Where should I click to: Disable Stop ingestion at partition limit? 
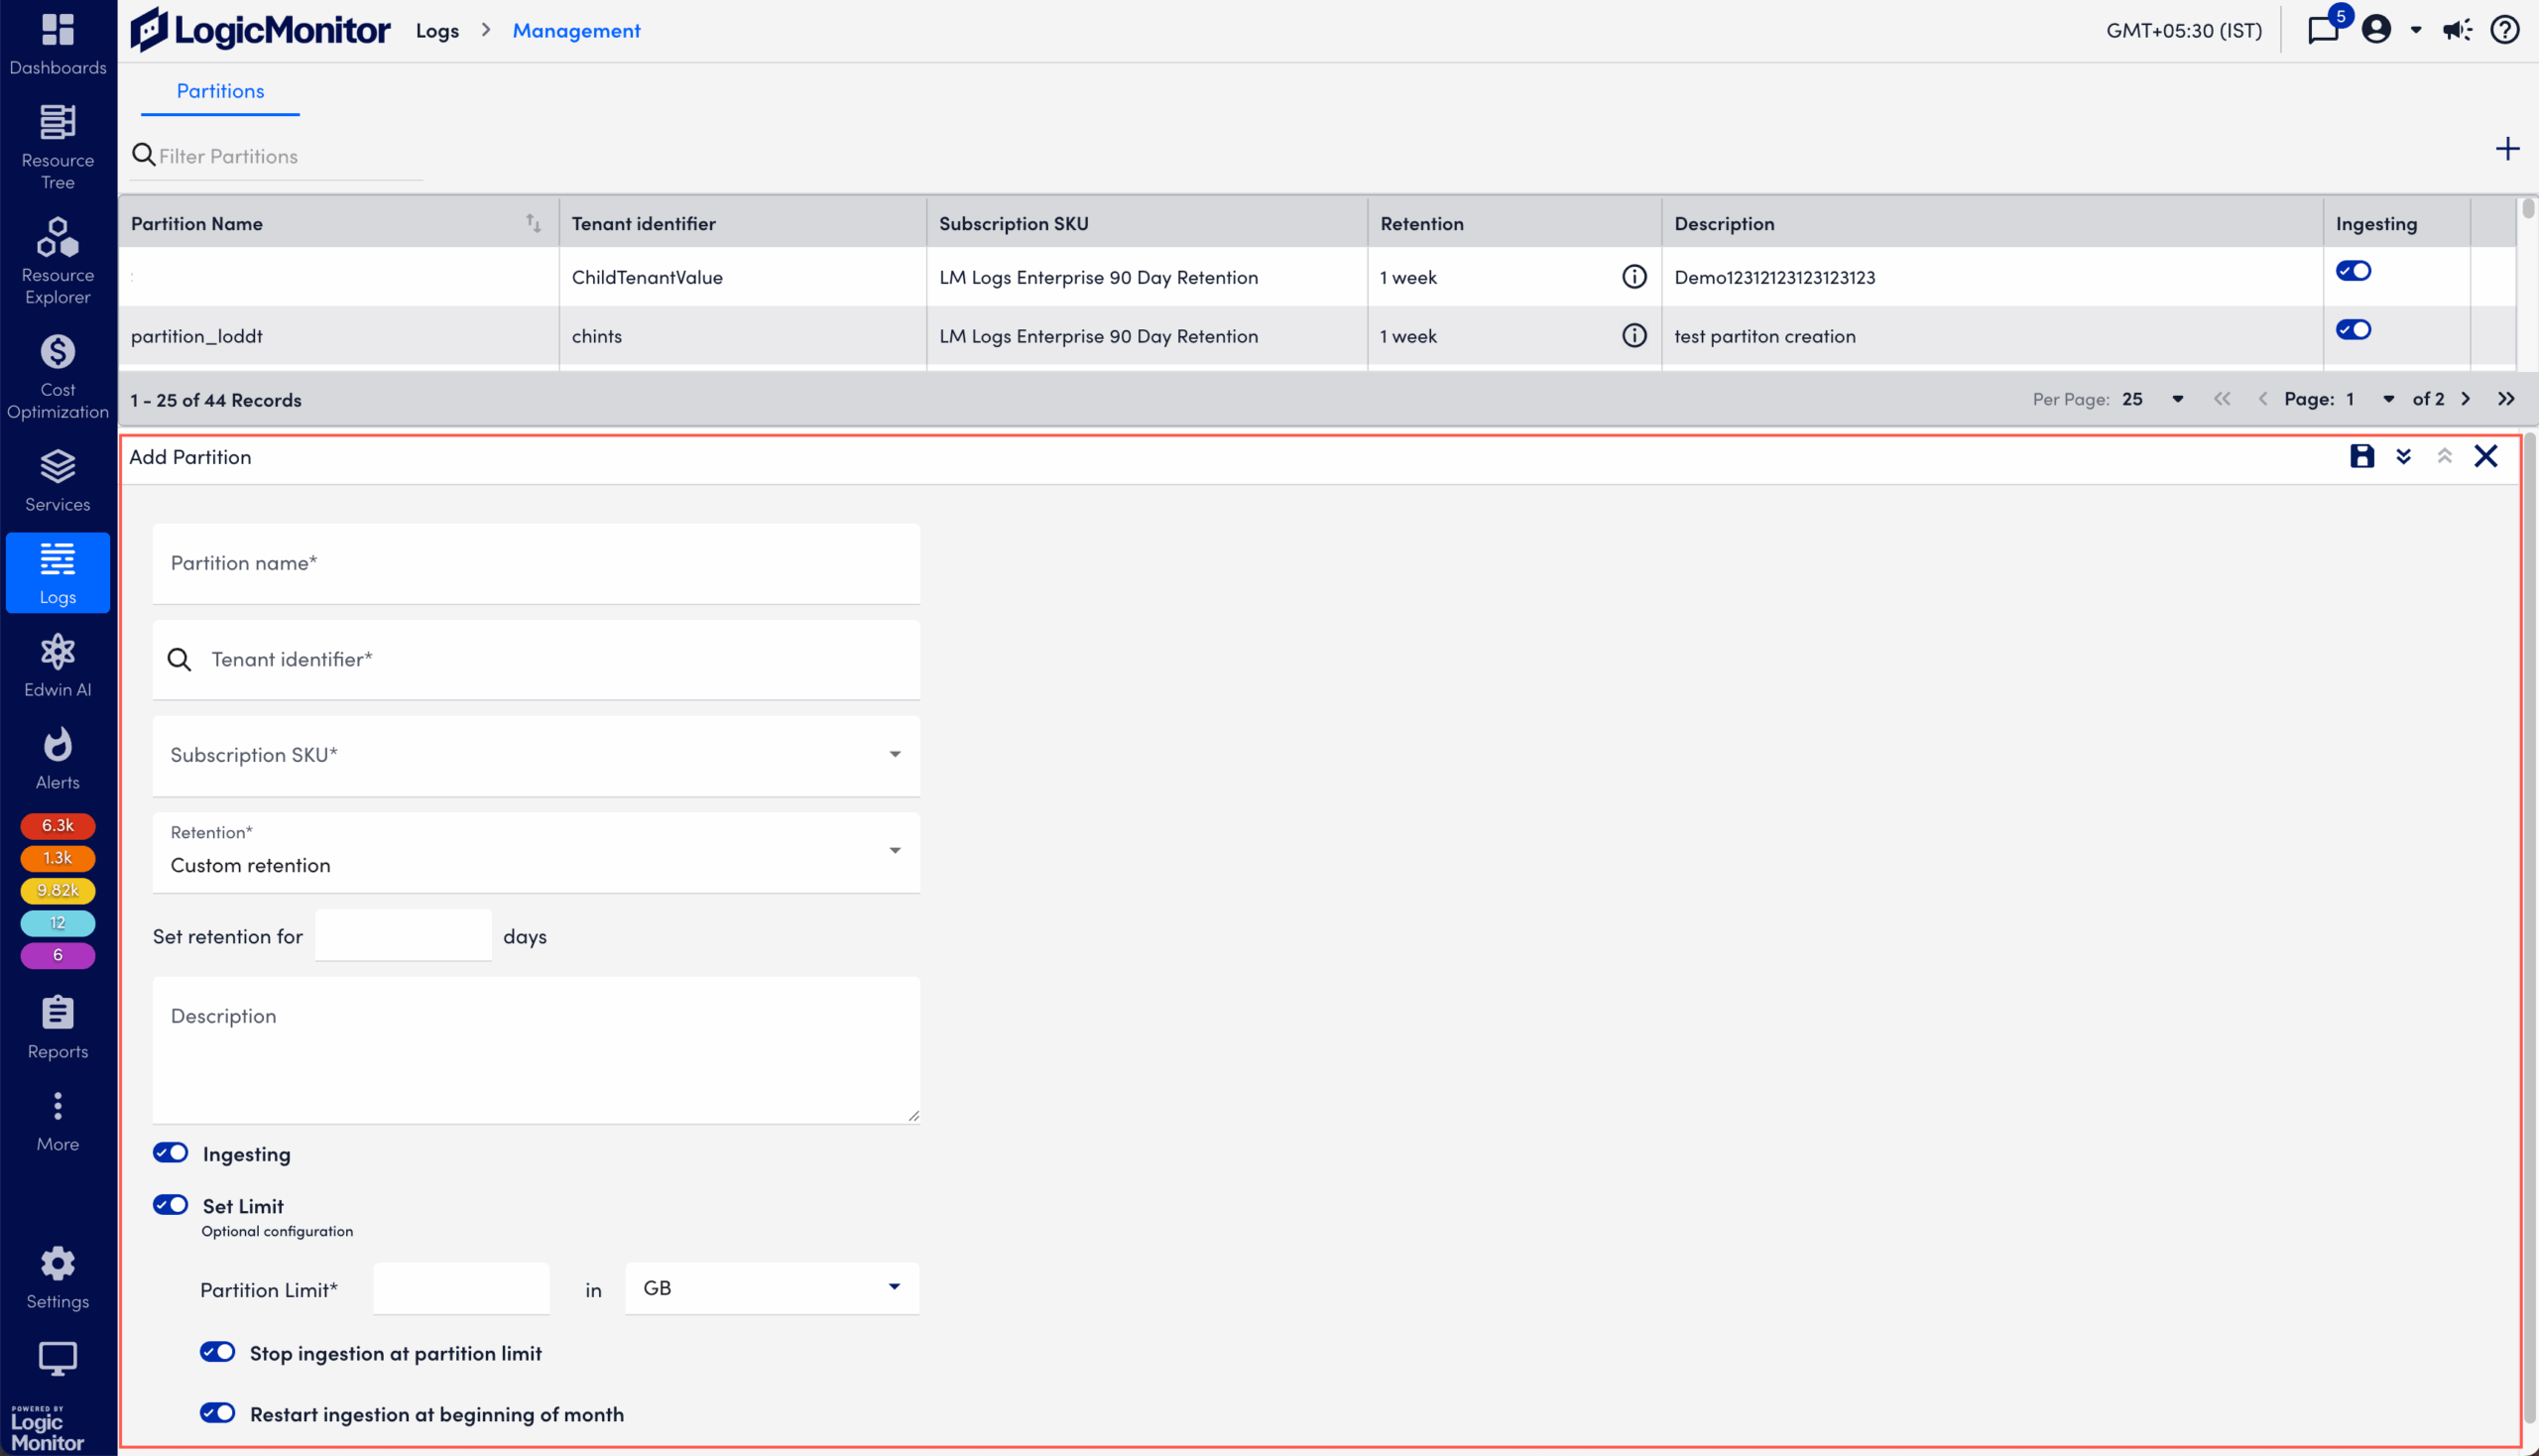pyautogui.click(x=216, y=1352)
